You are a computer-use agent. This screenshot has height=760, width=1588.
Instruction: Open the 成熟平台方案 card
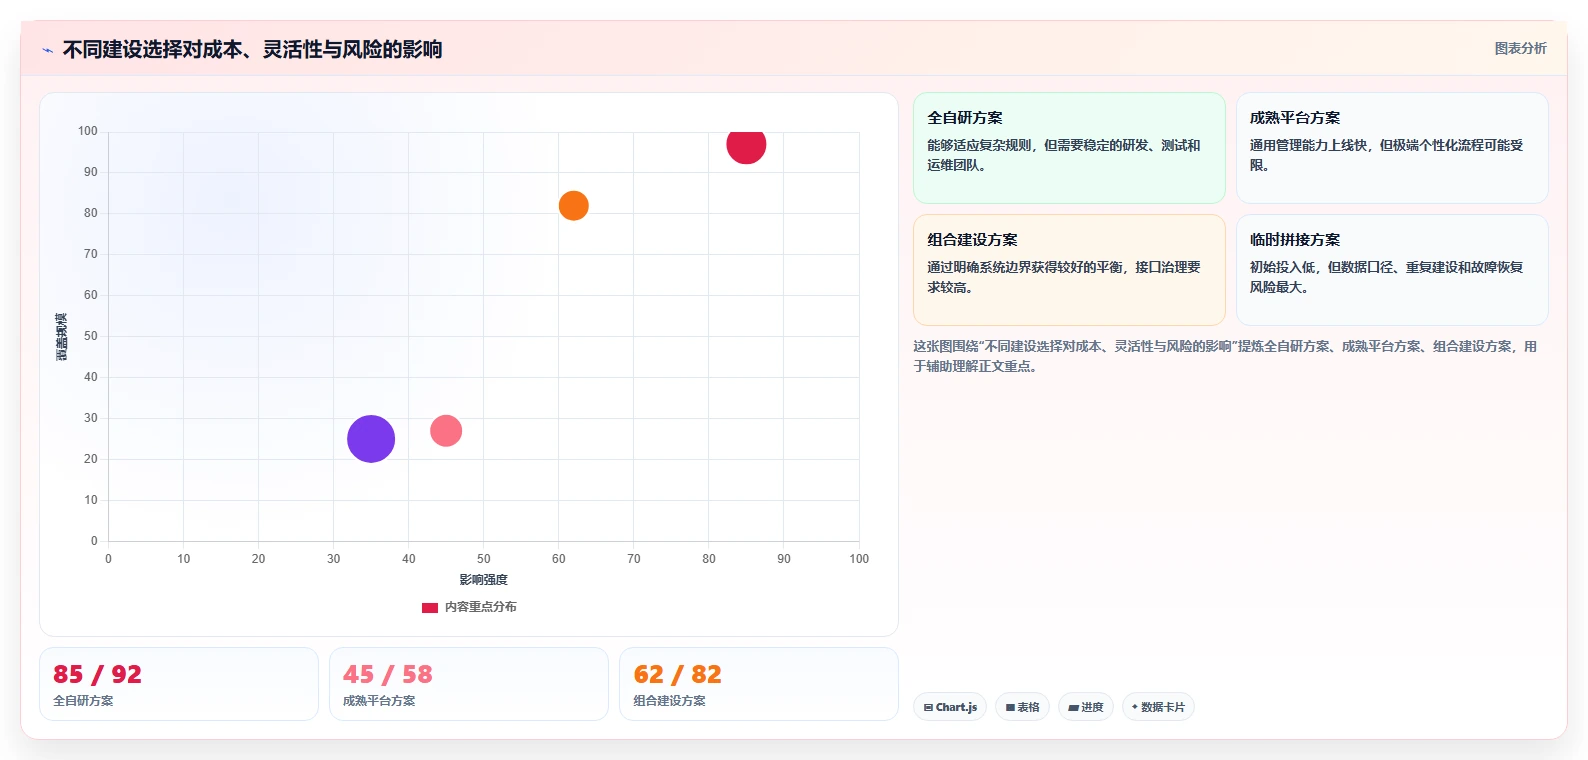tap(1392, 148)
